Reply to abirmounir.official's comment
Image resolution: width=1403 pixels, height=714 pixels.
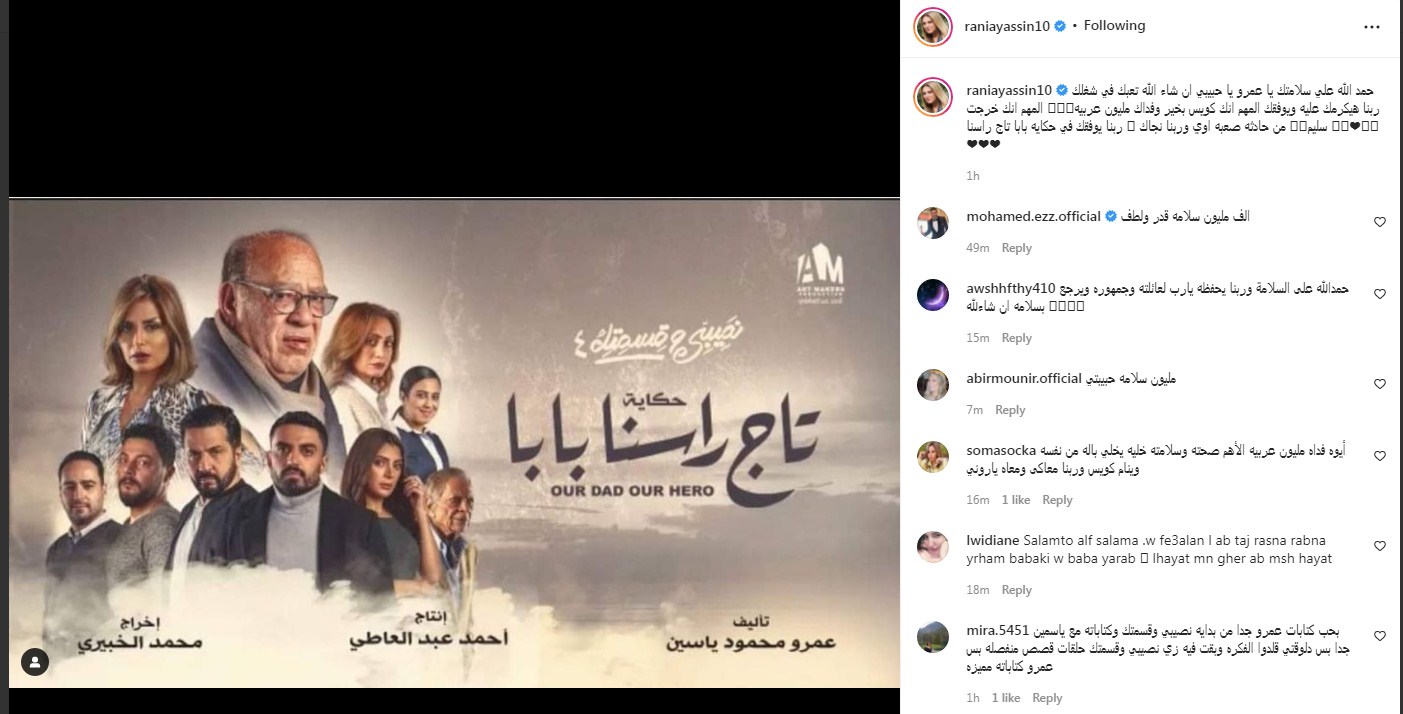(1010, 410)
